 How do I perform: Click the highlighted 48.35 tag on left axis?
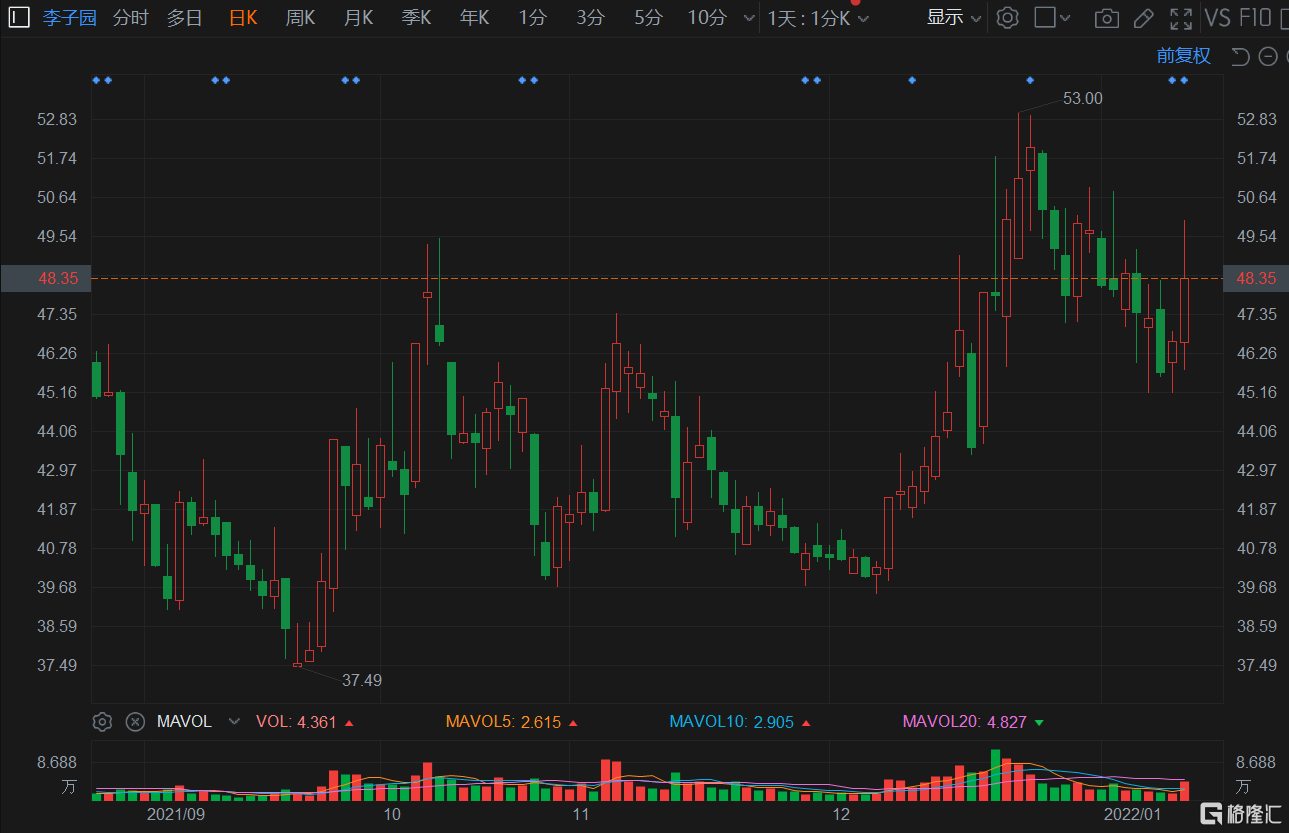tap(46, 278)
